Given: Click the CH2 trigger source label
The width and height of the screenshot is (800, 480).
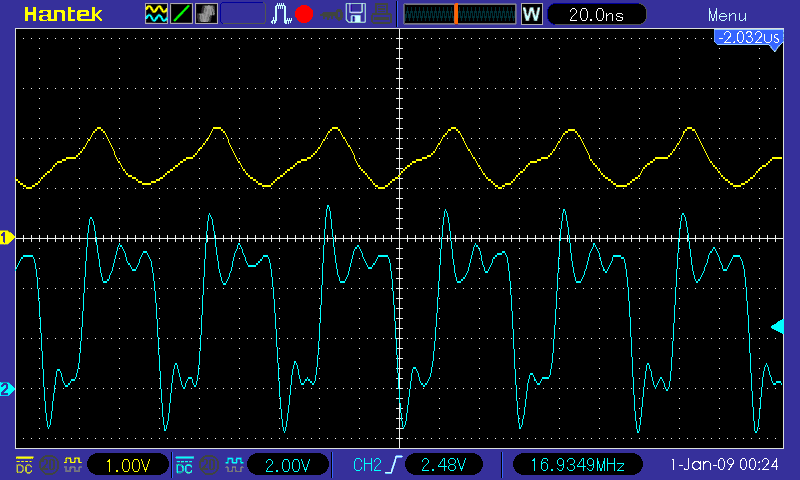Looking at the screenshot, I should click(367, 465).
